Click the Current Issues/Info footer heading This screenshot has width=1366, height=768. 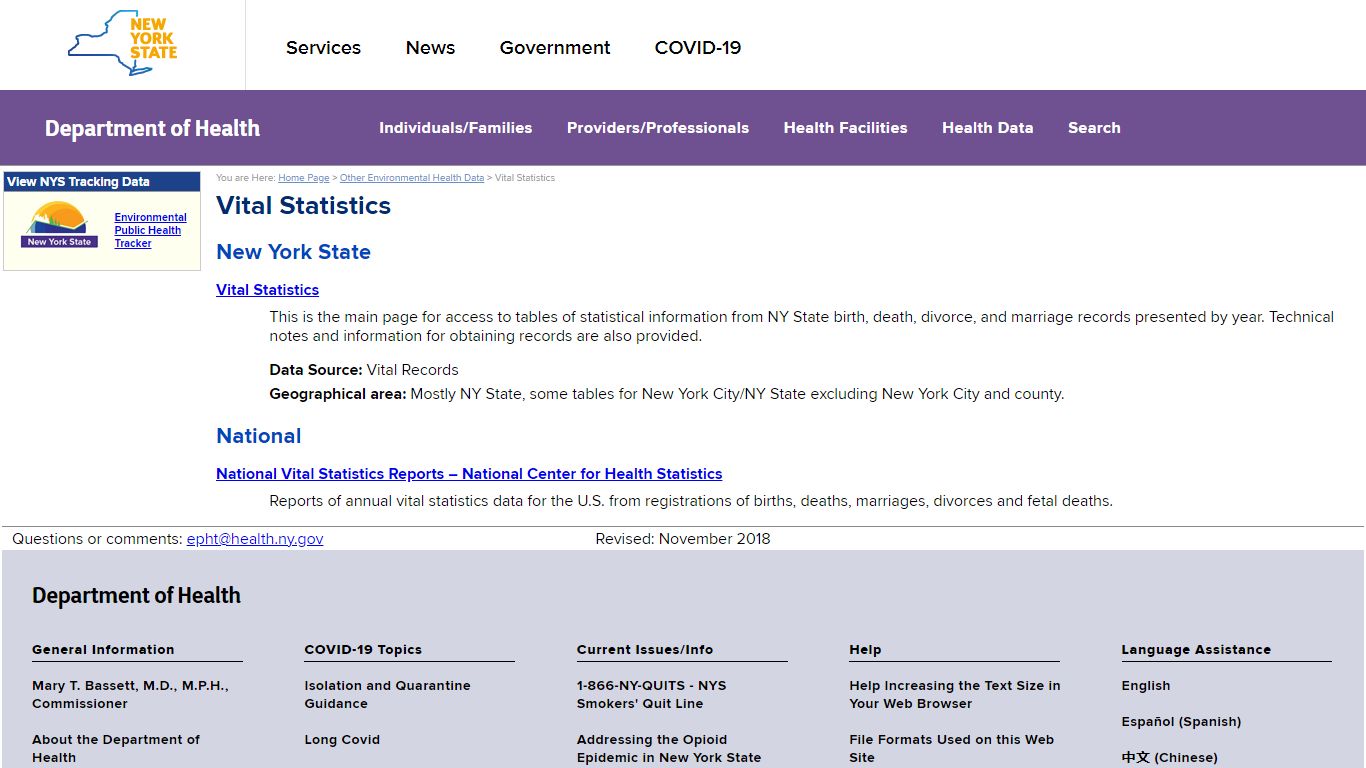[x=645, y=650]
